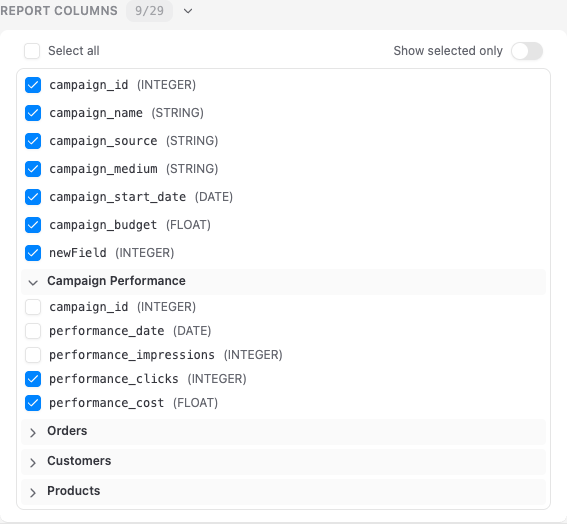The image size is (567, 524).
Task: Check the performance_date checkbox
Action: [33, 331]
